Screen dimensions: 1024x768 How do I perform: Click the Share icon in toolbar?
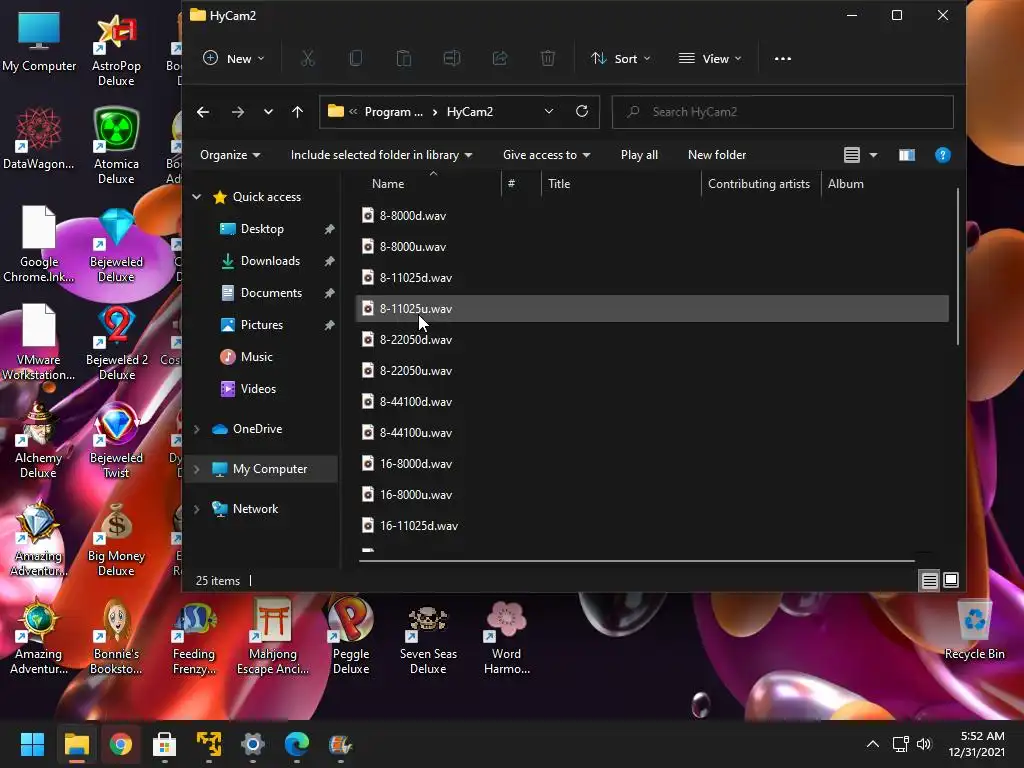(500, 59)
